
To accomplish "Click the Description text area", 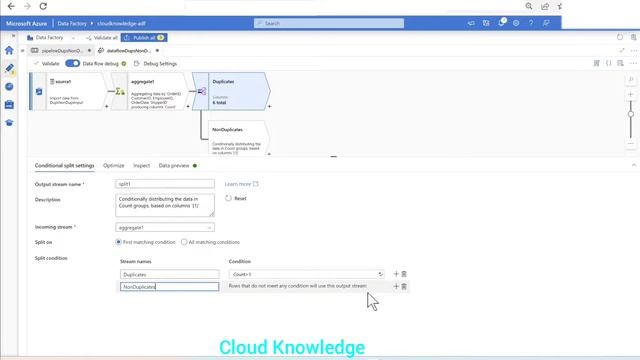I will [x=165, y=205].
